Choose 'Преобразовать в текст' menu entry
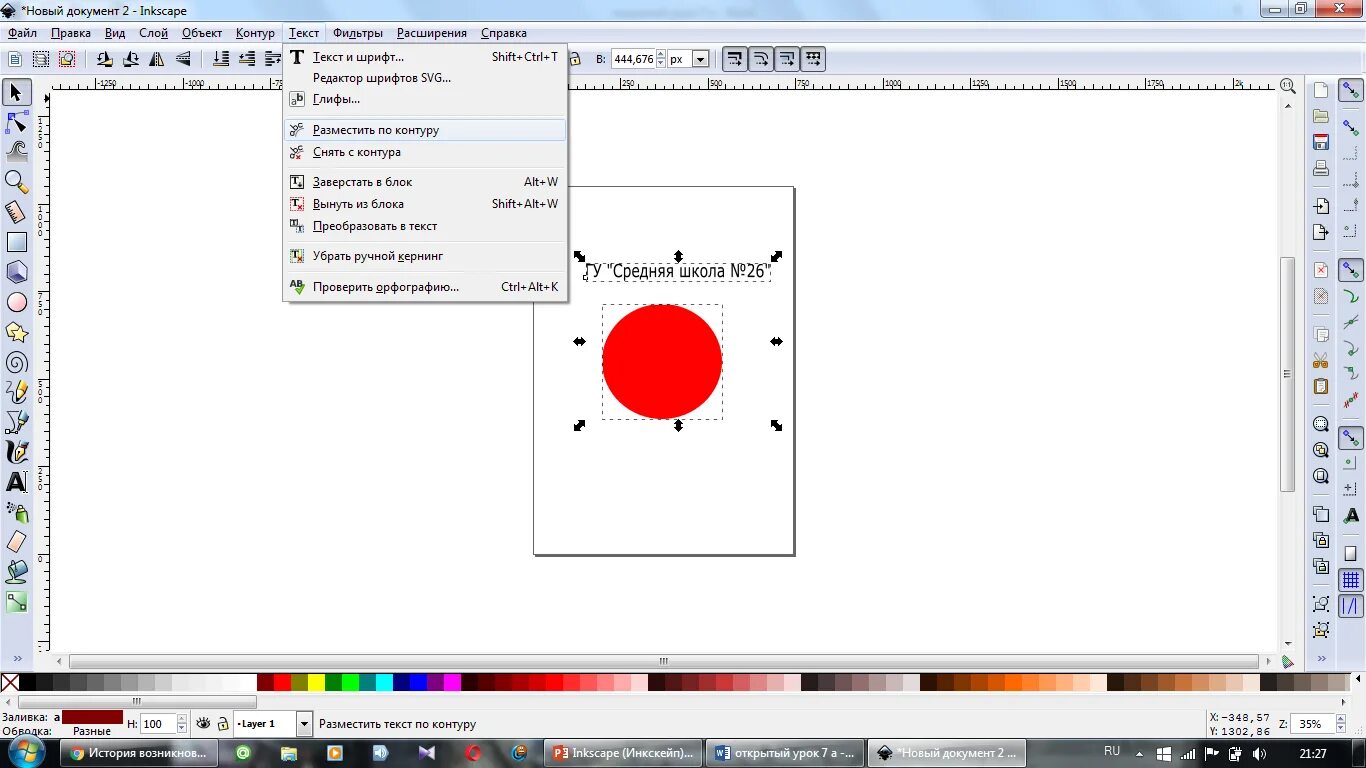1366x768 pixels. [425, 226]
